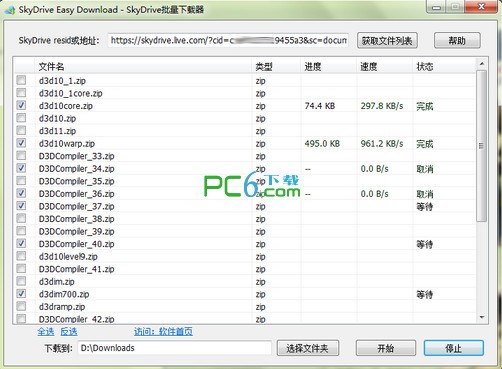Screen dimensions: 502x369
Task: Uncheck the d3d10core.zip checkbox
Action: coord(21,105)
